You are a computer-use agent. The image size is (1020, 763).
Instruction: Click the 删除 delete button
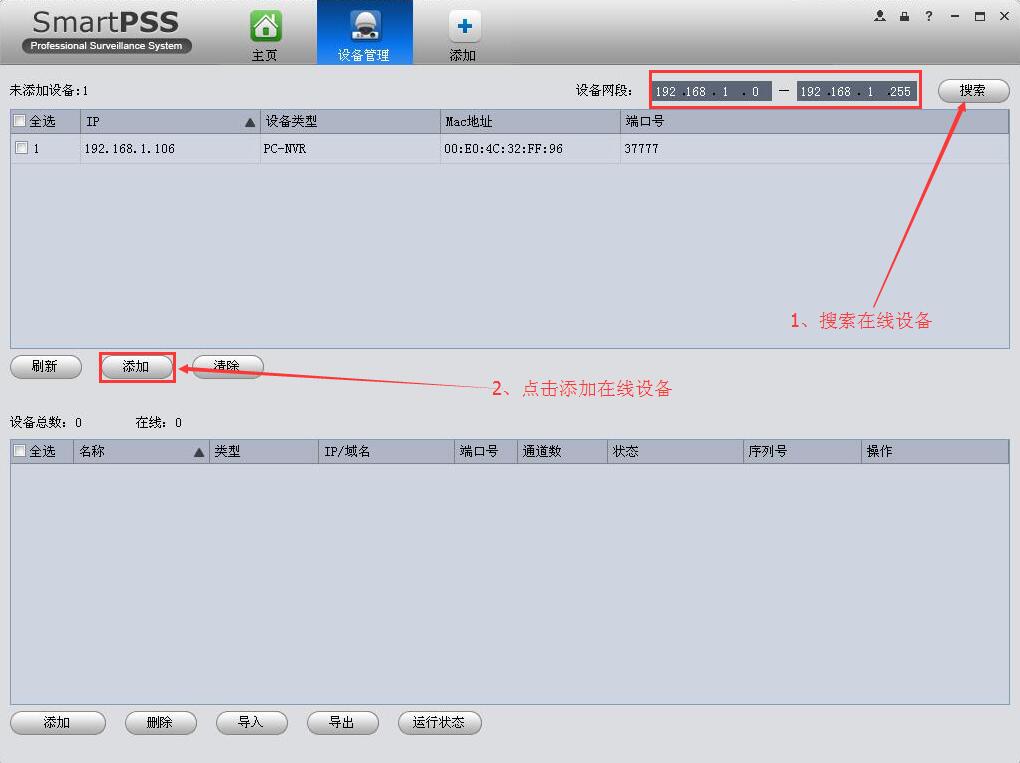(x=161, y=723)
